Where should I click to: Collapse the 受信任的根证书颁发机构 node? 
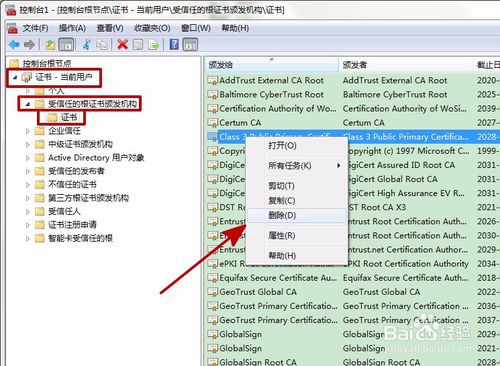click(28, 104)
